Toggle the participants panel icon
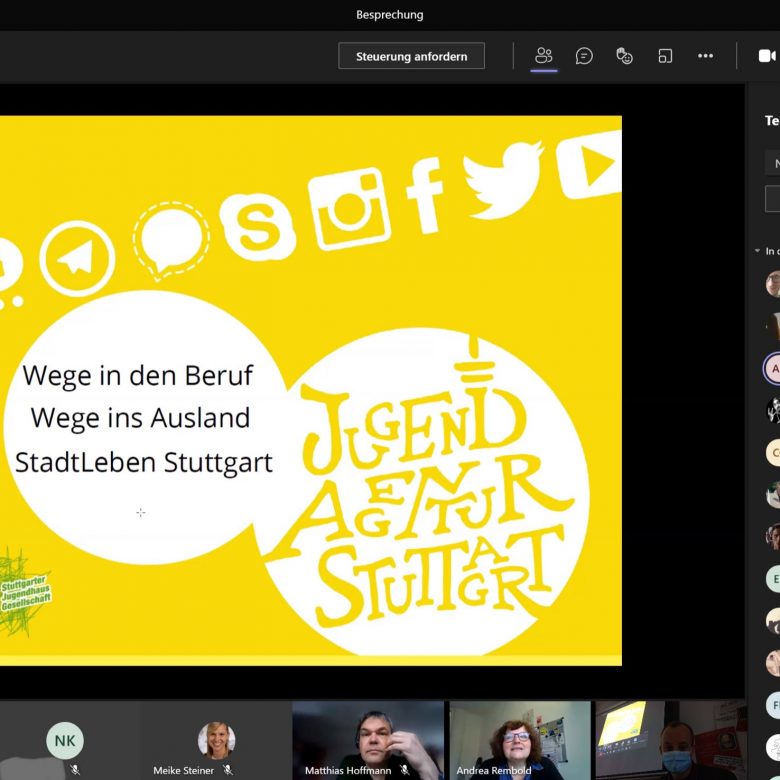The height and width of the screenshot is (780, 780). (x=544, y=56)
